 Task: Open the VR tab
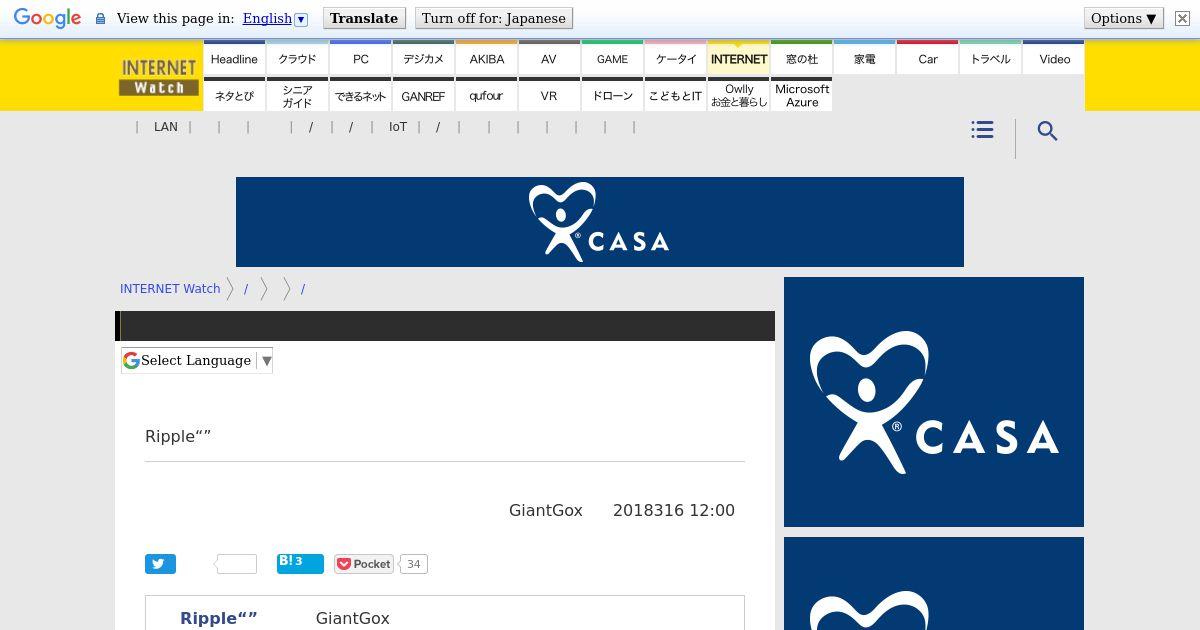(x=549, y=95)
